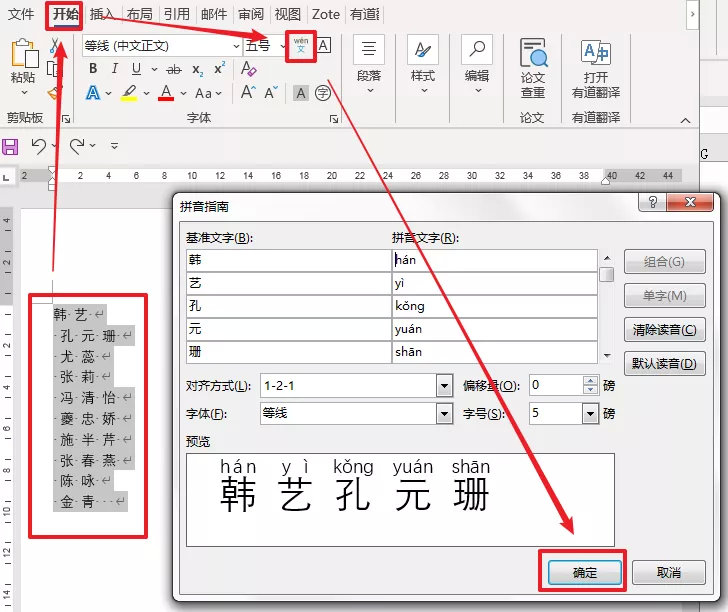
Task: Decrease font size with A-down icon
Action: click(271, 93)
